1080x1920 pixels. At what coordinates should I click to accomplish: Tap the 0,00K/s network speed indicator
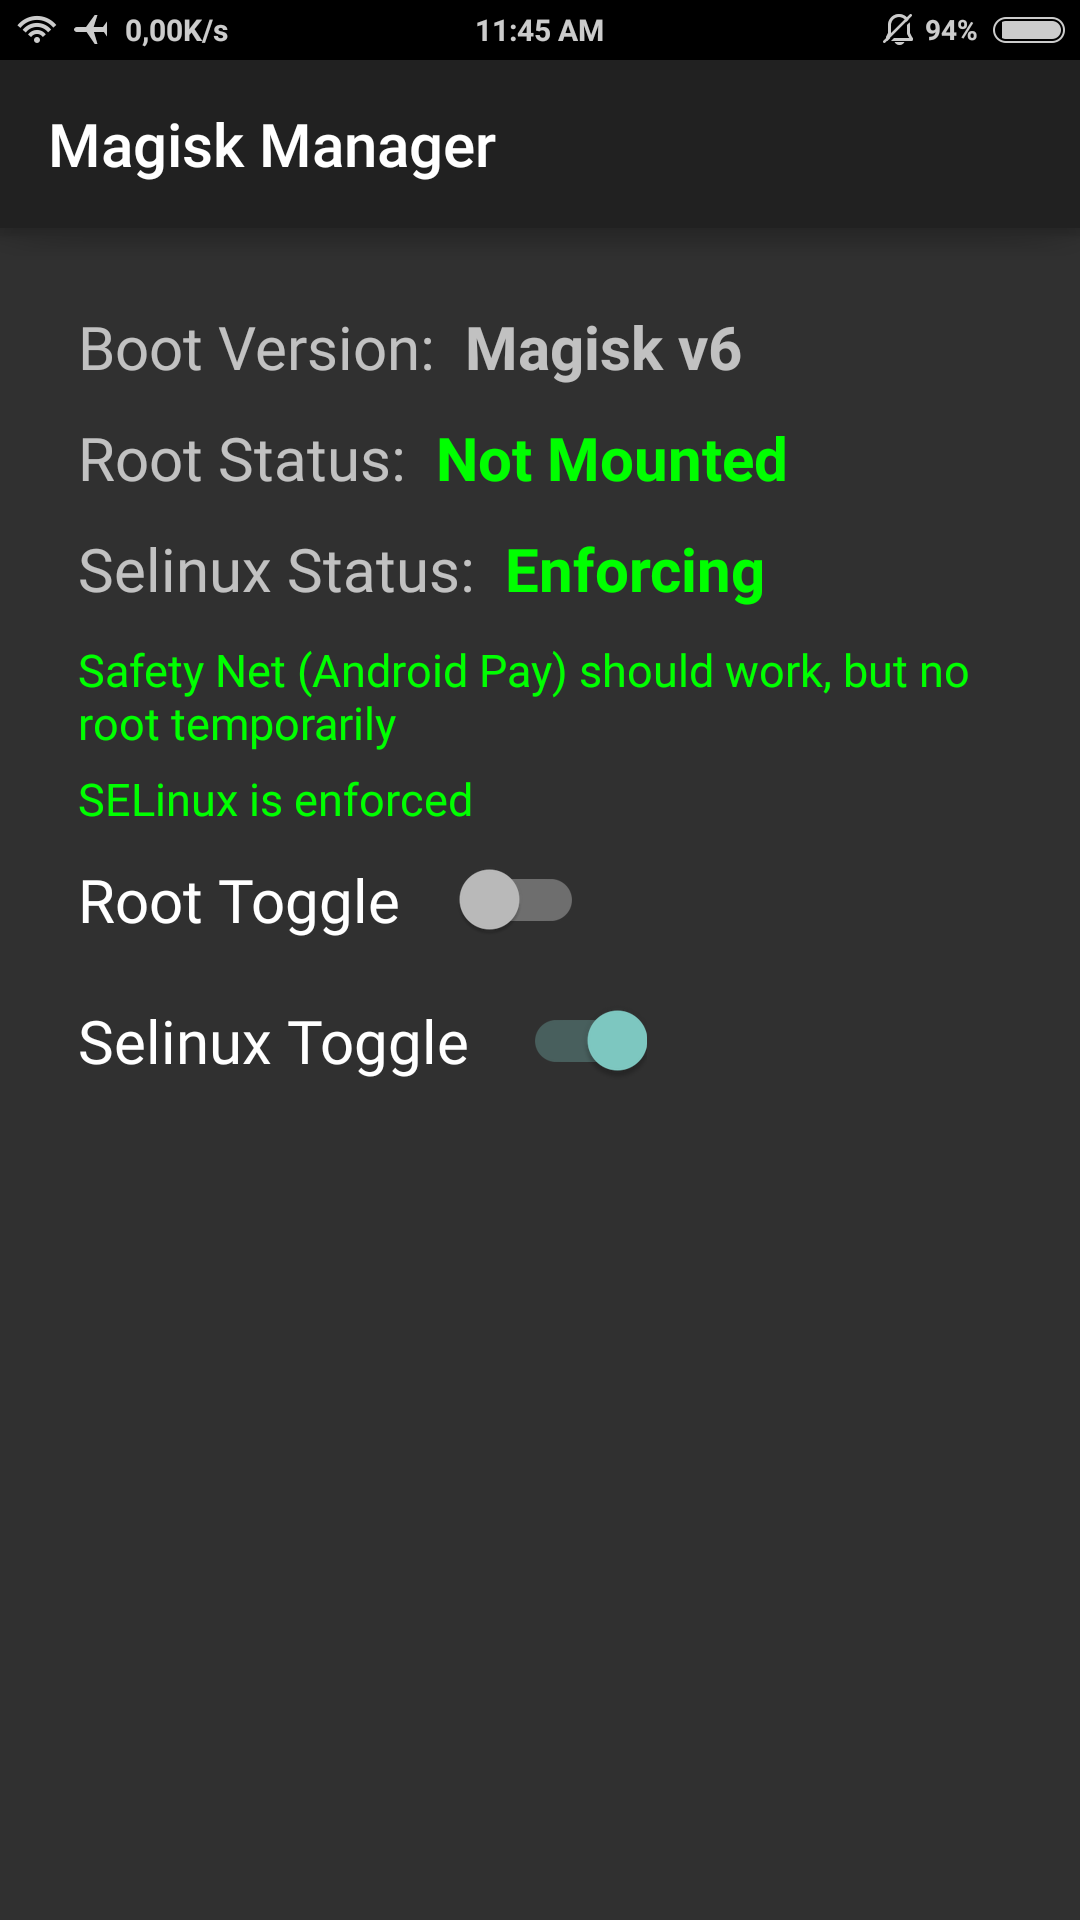[x=177, y=31]
